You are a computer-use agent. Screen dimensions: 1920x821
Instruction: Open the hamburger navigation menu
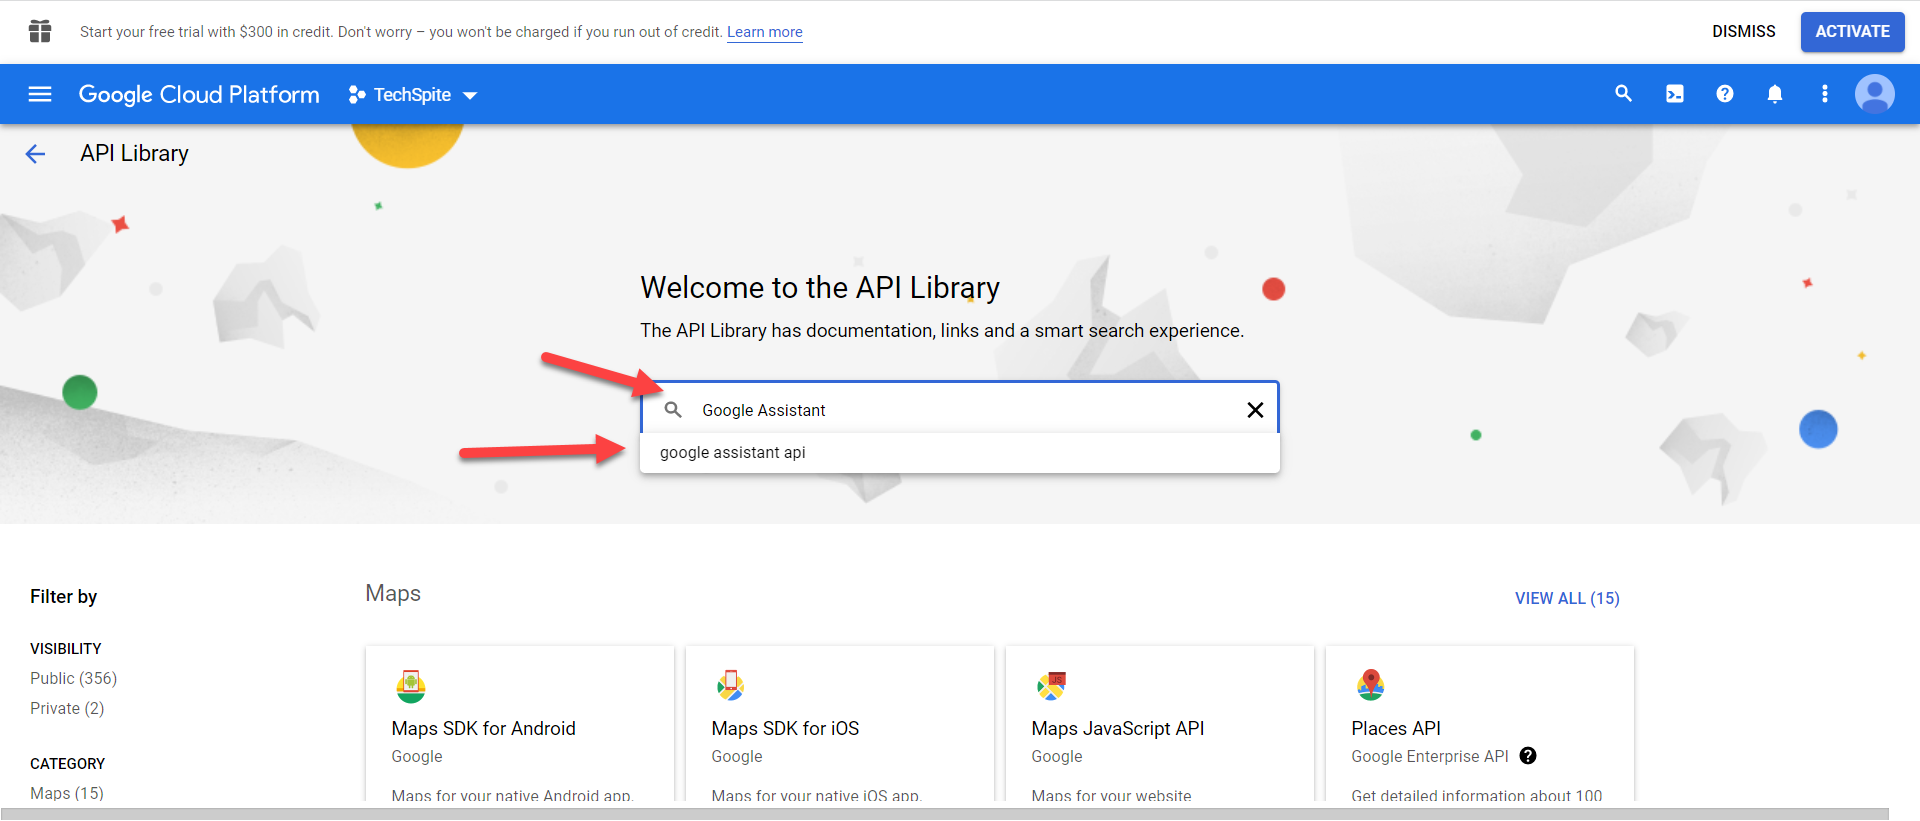[40, 94]
